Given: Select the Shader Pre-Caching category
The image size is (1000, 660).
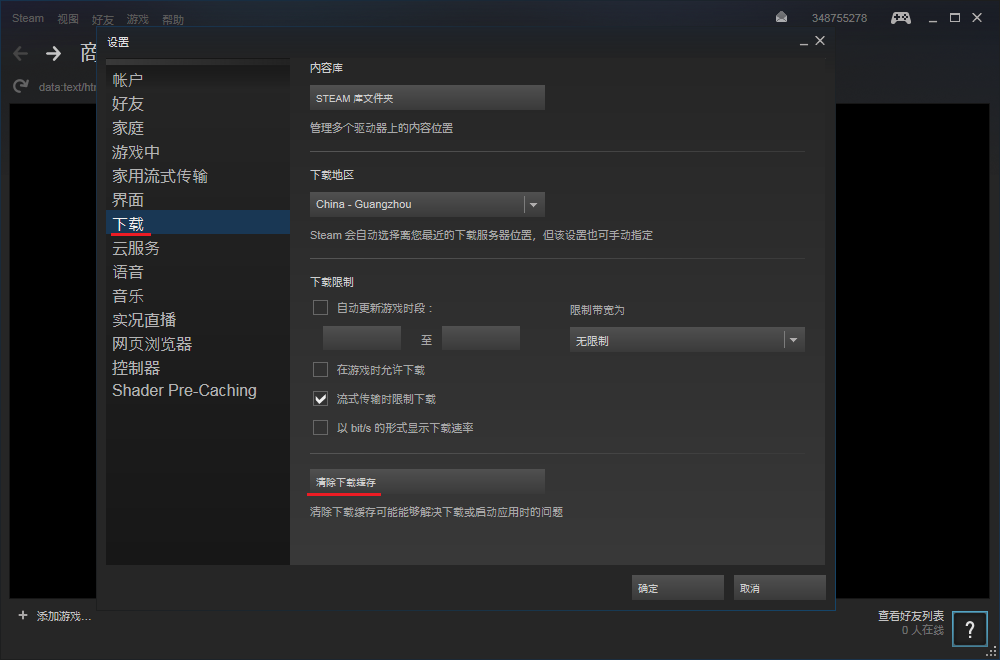Looking at the screenshot, I should click(x=198, y=391).
